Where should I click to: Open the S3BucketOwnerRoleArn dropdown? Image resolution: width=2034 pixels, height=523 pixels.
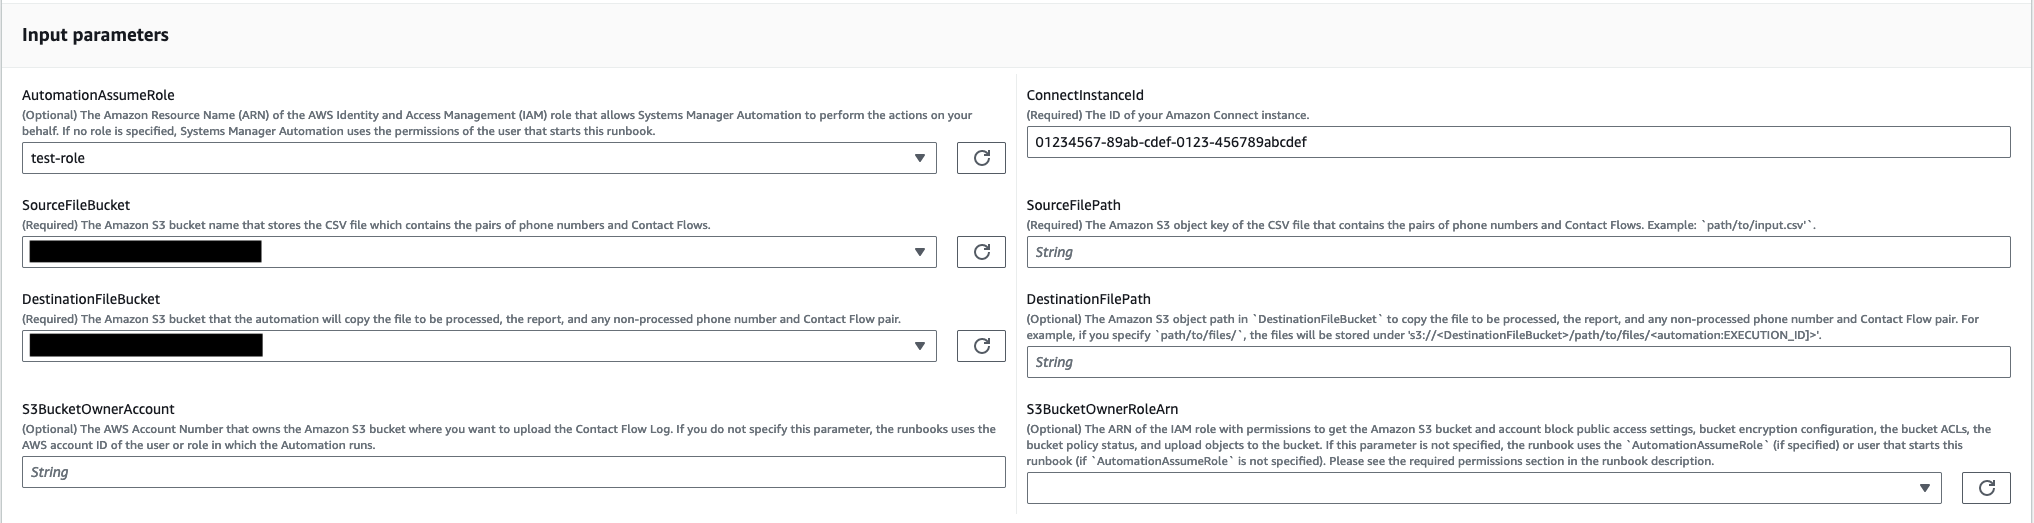point(1484,488)
